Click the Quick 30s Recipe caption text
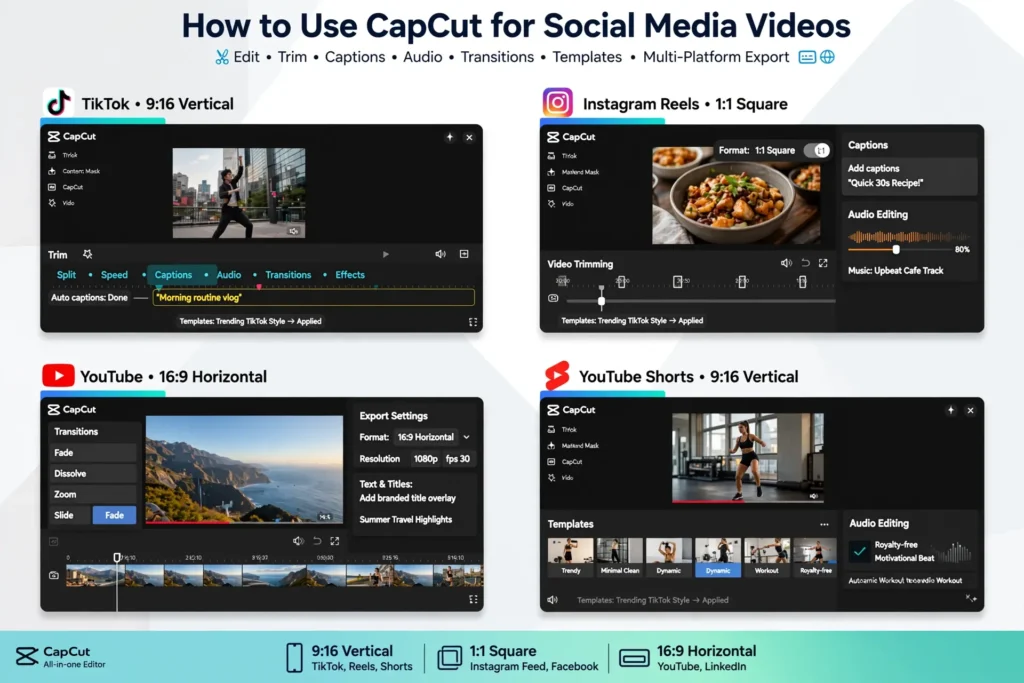1024x683 pixels. click(886, 183)
